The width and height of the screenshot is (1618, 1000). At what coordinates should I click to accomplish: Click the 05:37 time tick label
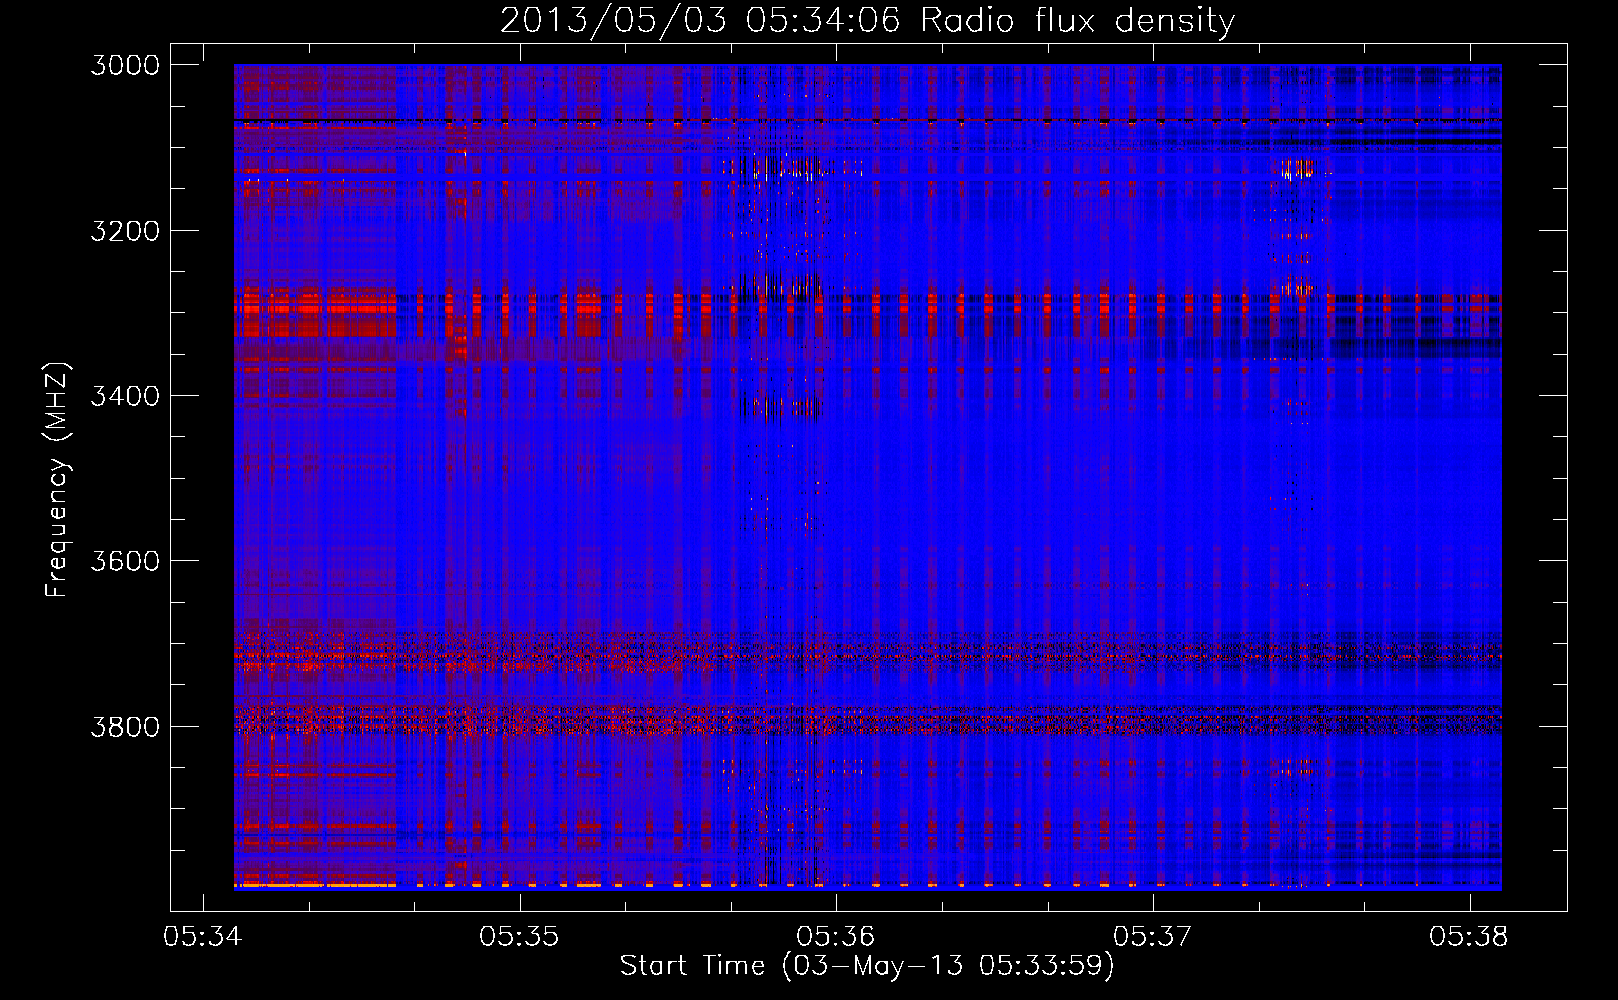1153,937
